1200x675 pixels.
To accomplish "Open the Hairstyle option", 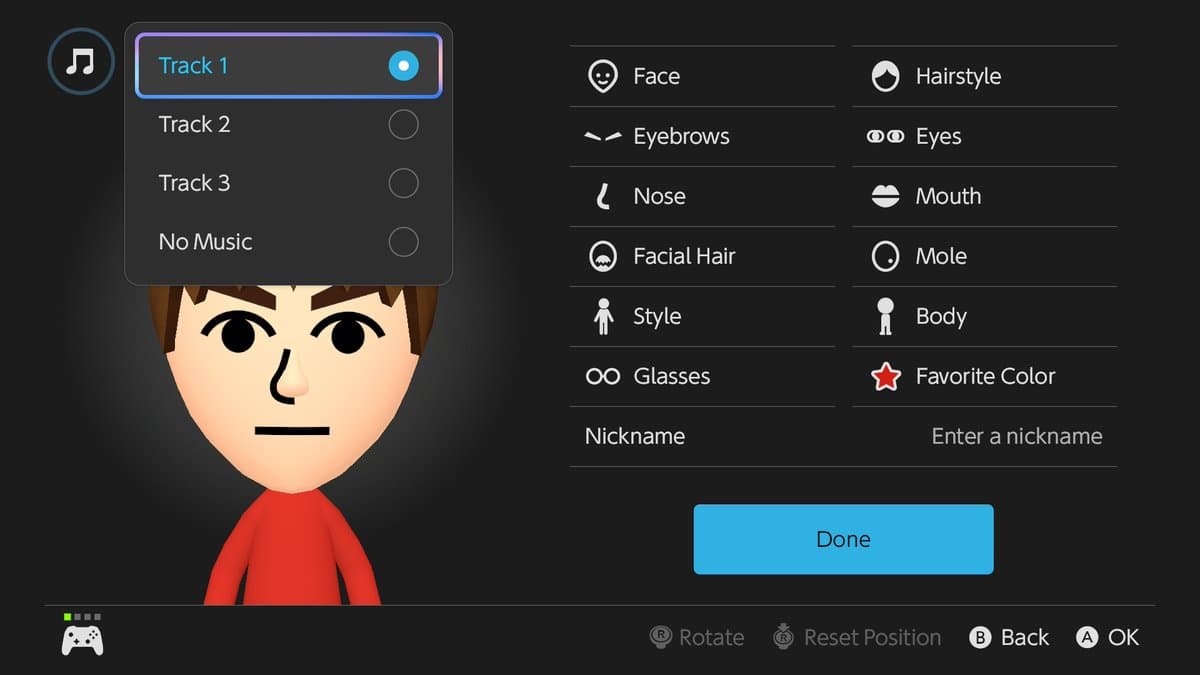I will tap(985, 77).
